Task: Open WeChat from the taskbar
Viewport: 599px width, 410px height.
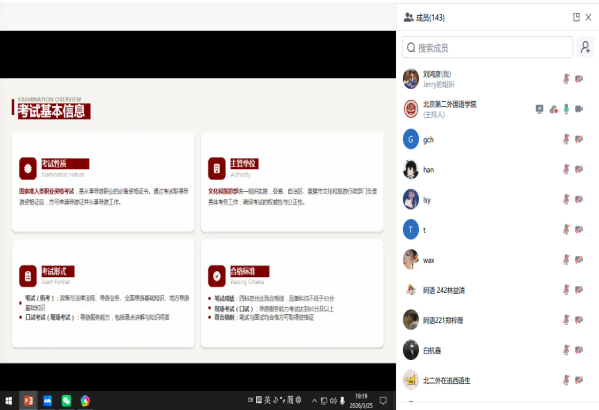Action: click(66, 400)
